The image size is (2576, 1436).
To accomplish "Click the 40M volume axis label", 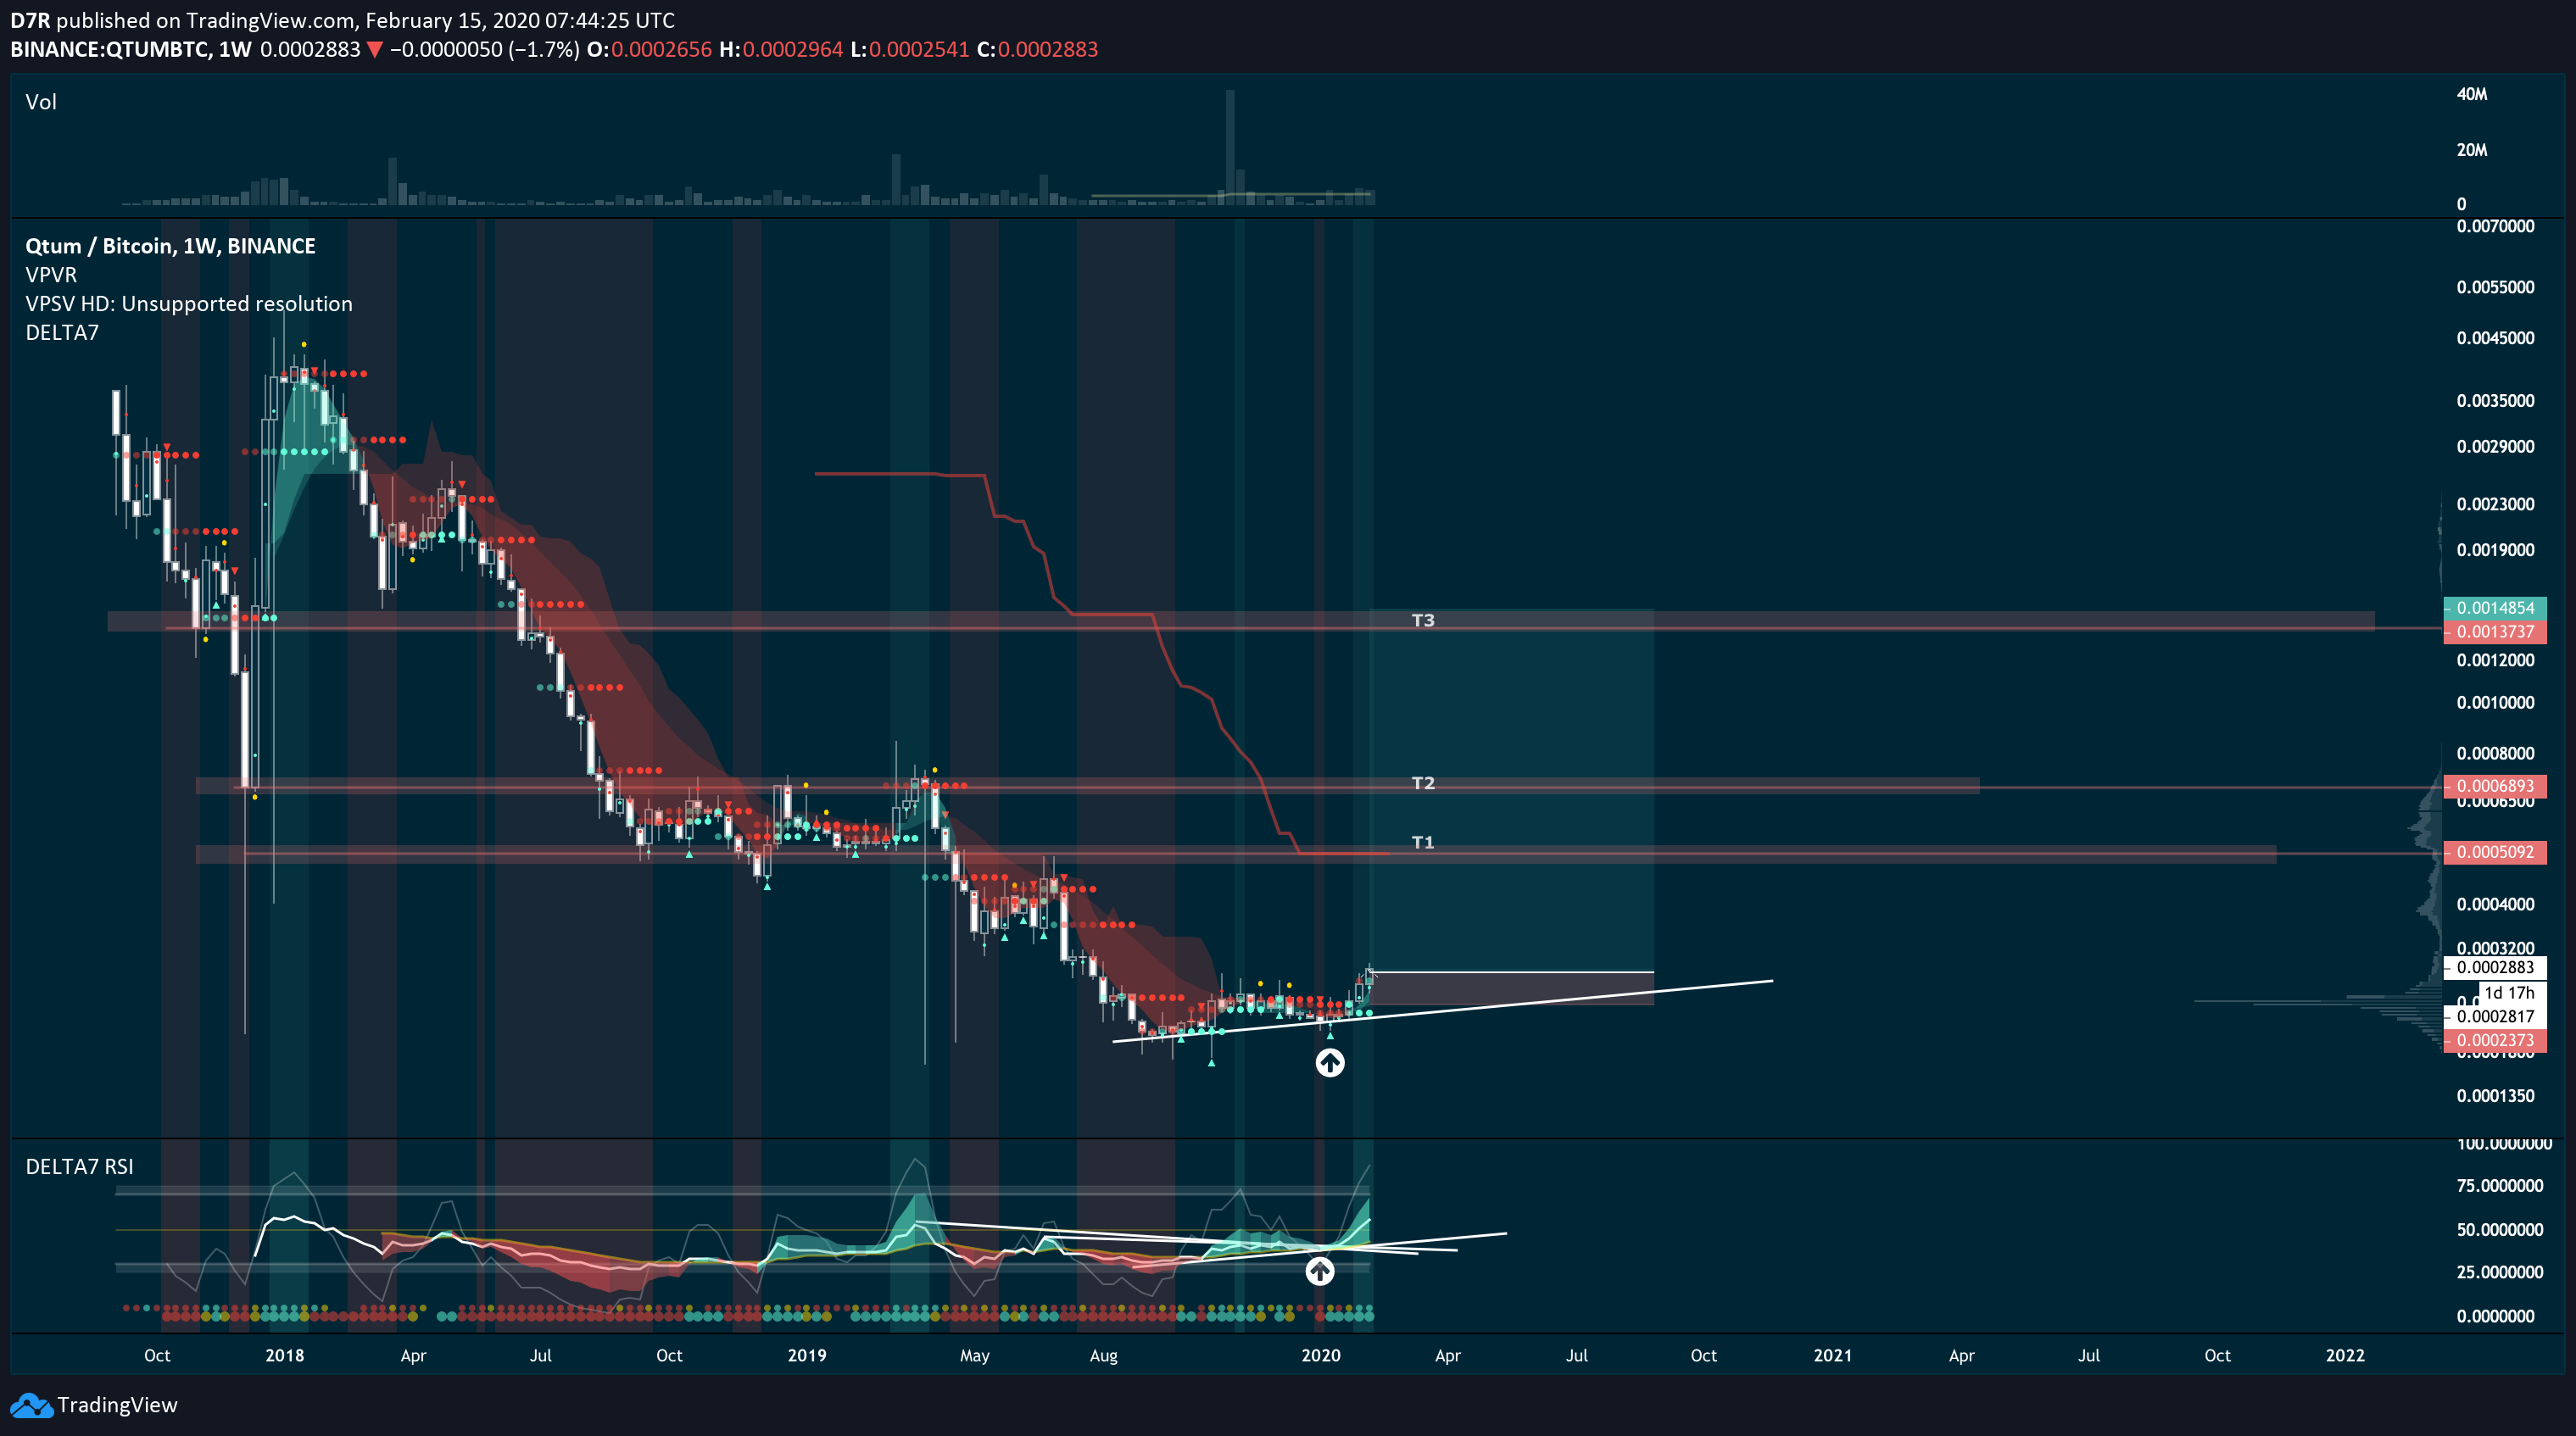I will 2472,94.
